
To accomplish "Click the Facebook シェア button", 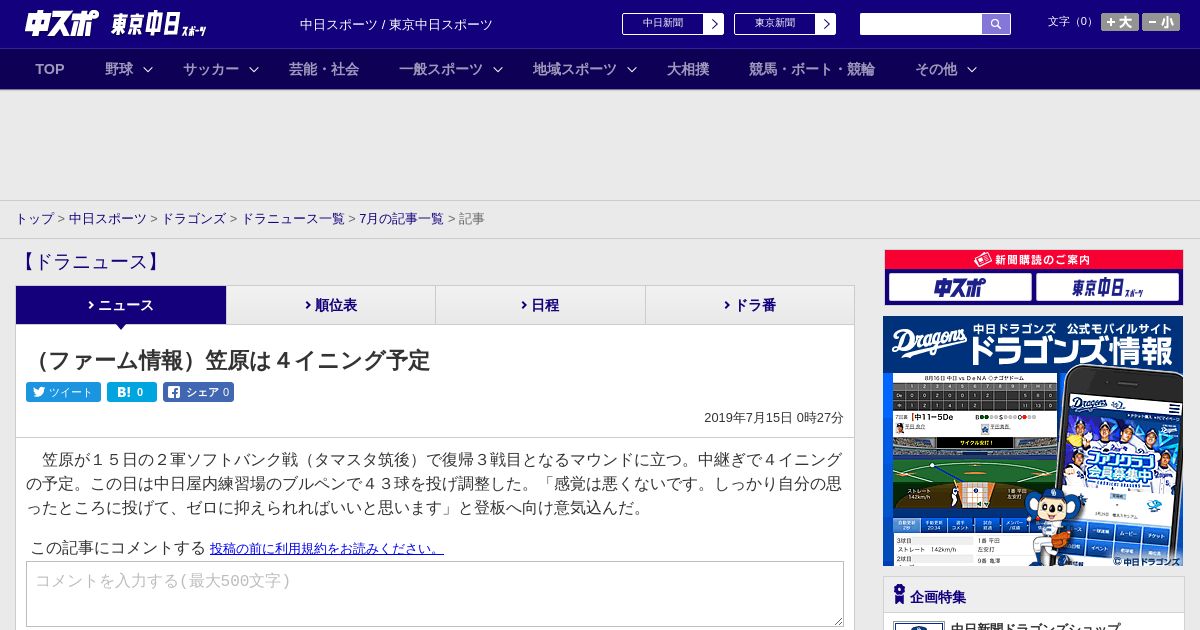I will coord(198,392).
